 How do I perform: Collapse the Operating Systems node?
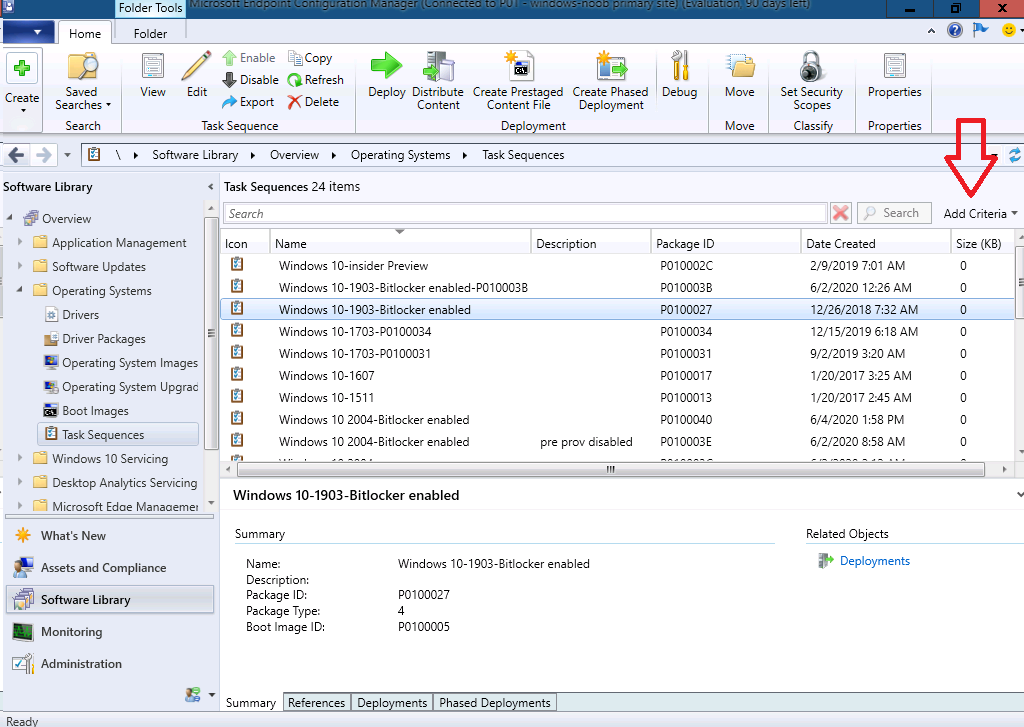click(20, 289)
